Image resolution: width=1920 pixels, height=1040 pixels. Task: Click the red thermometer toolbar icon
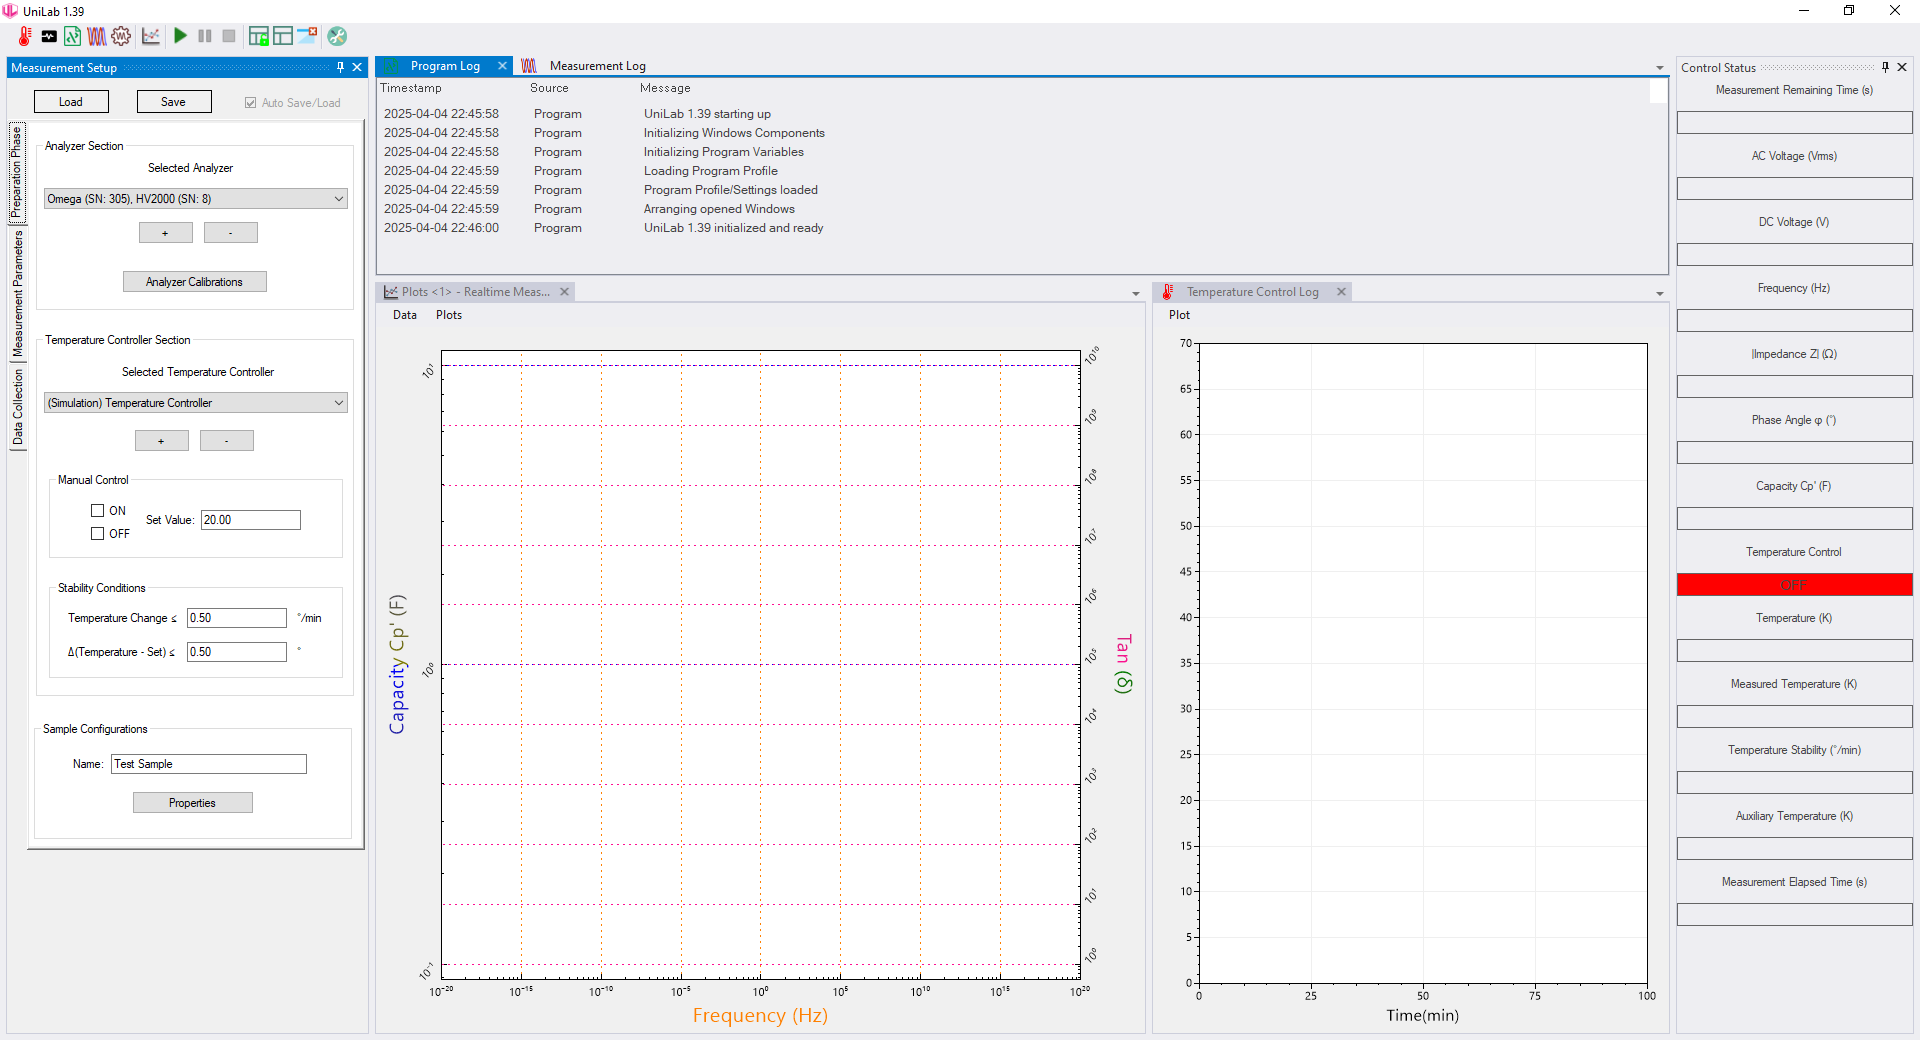pyautogui.click(x=25, y=36)
